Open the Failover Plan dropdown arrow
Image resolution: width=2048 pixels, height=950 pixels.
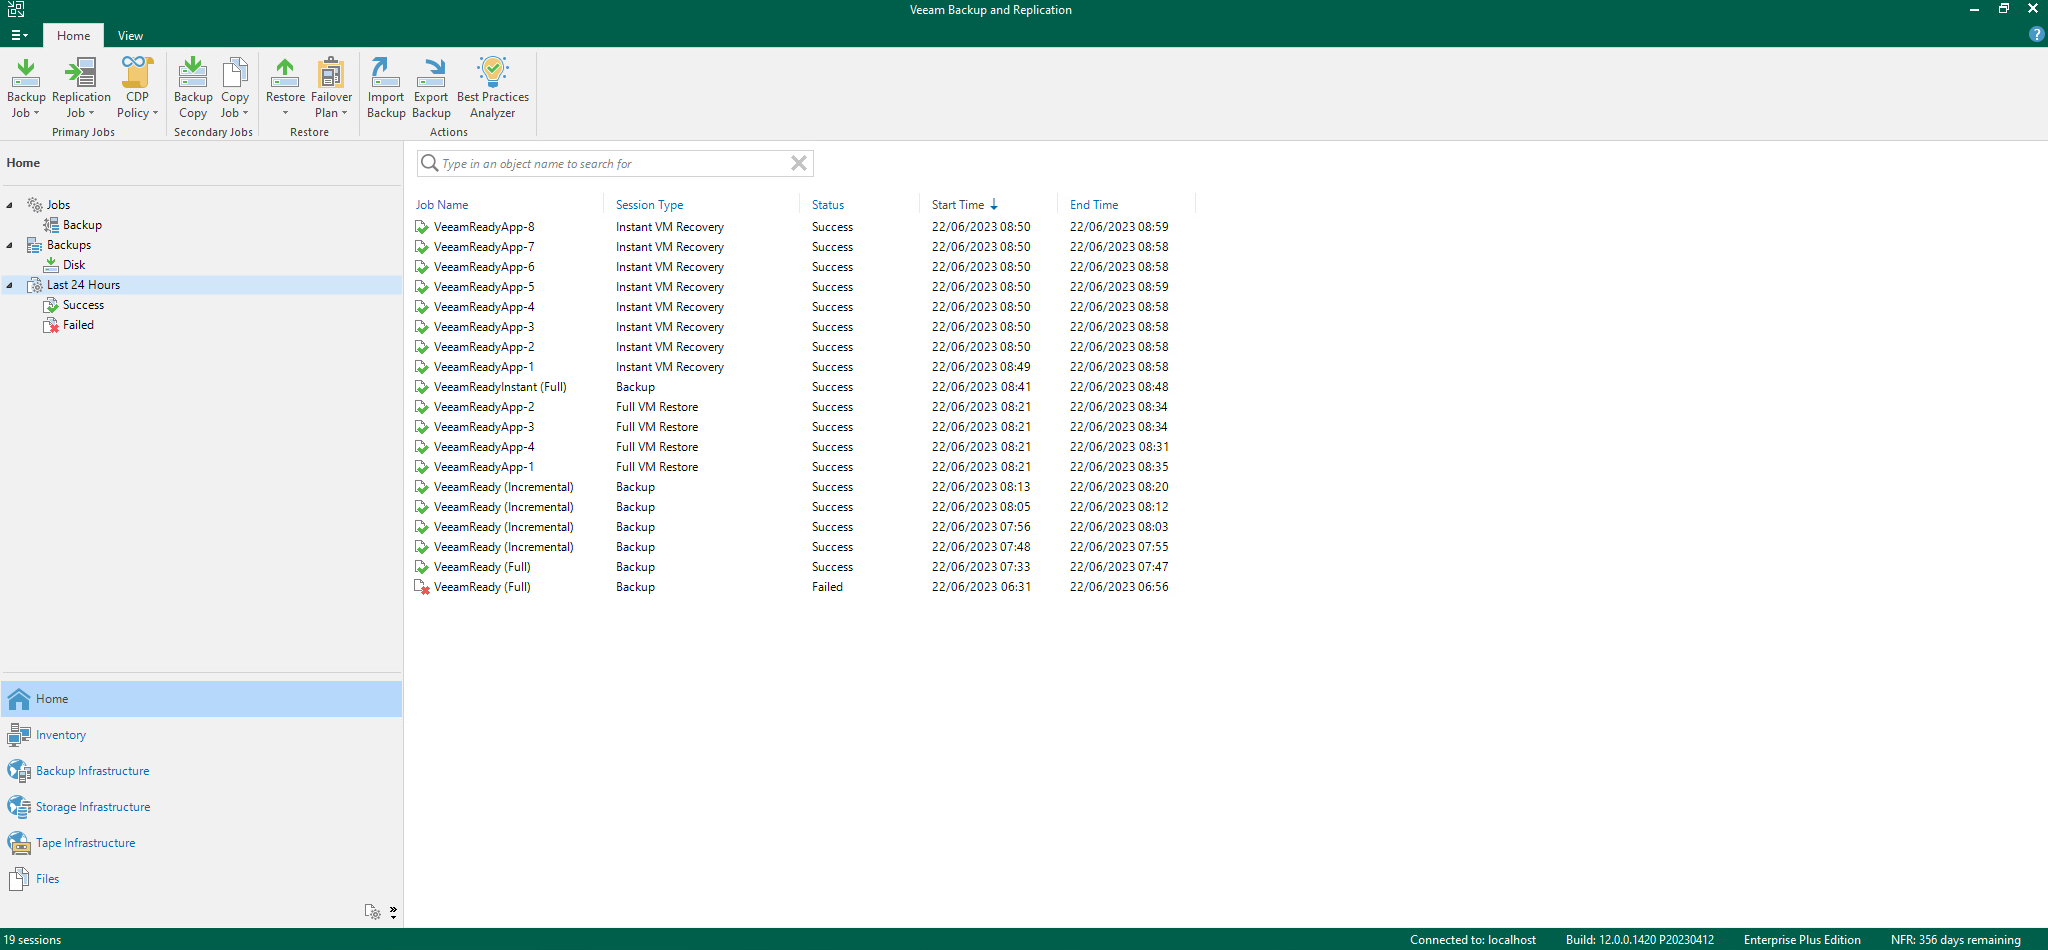tap(344, 113)
